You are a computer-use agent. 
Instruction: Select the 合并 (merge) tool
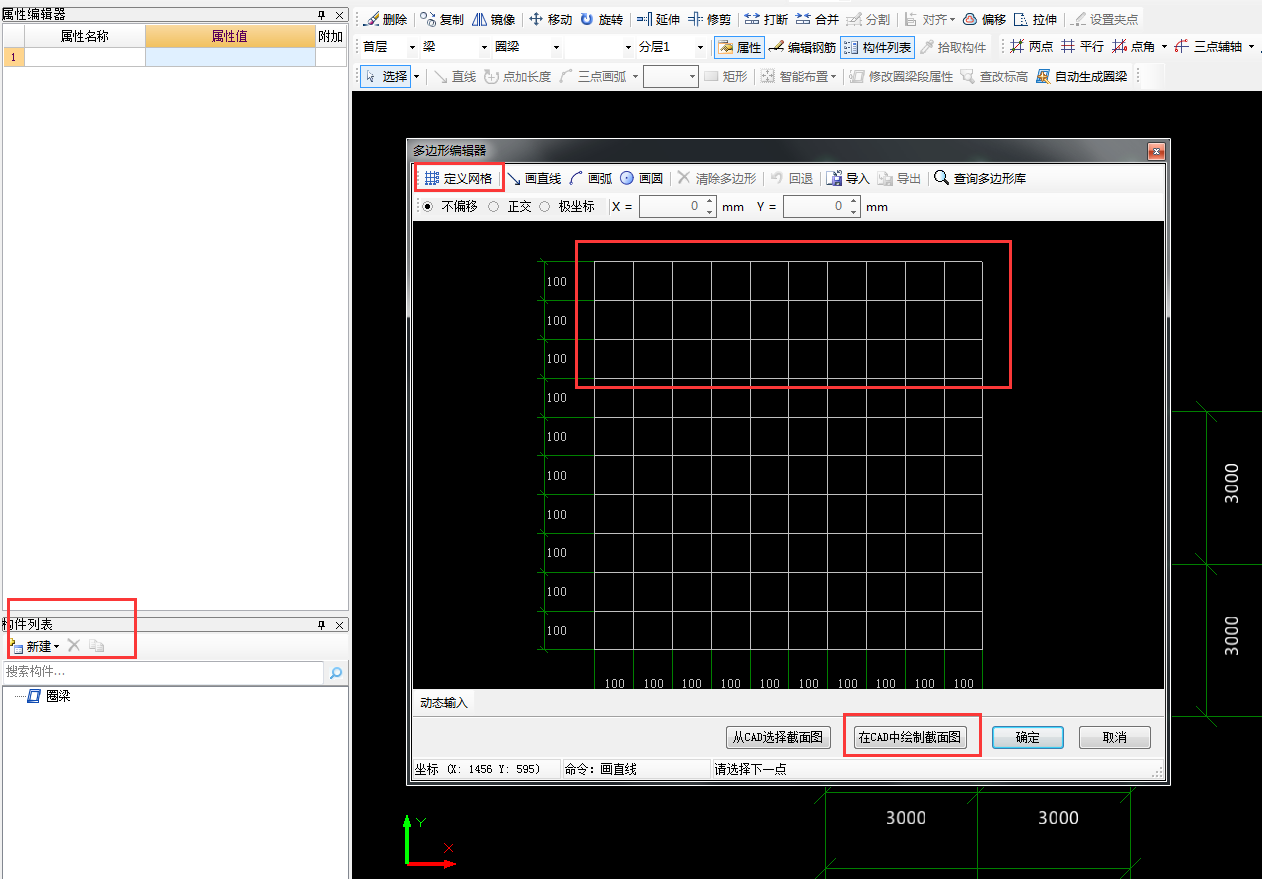coord(817,19)
